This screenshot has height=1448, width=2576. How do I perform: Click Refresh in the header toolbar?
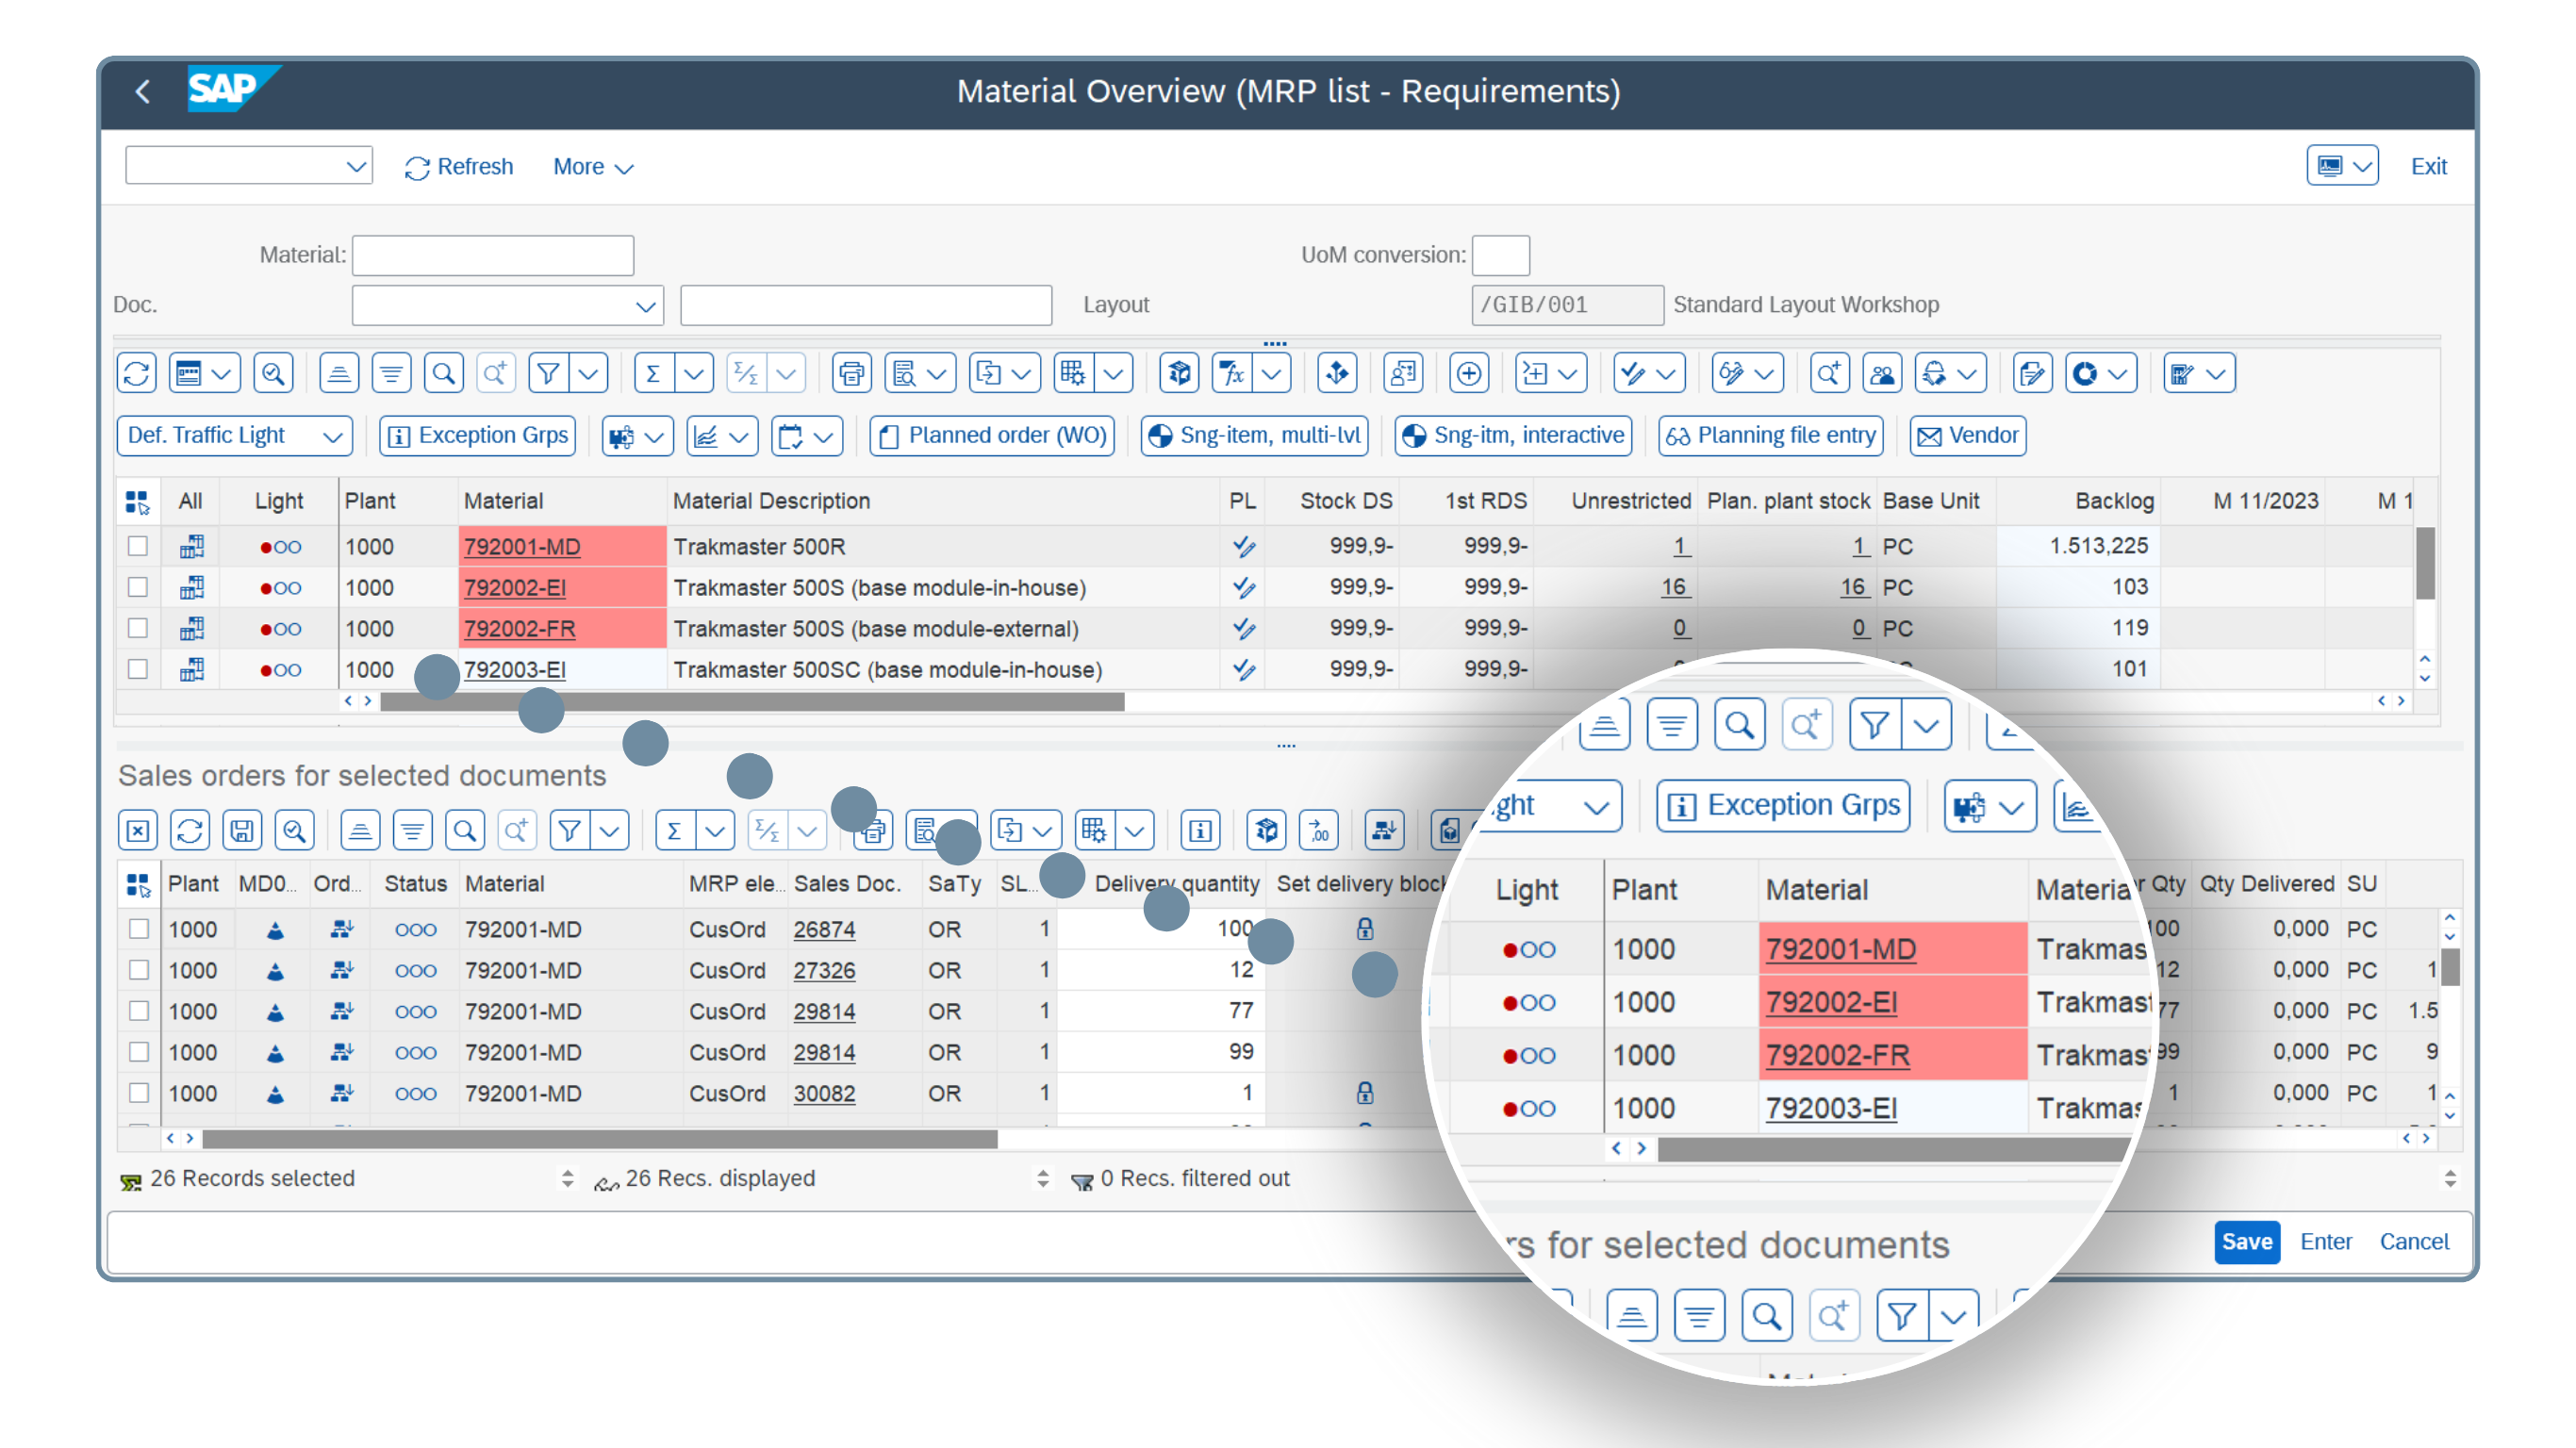pos(459,167)
